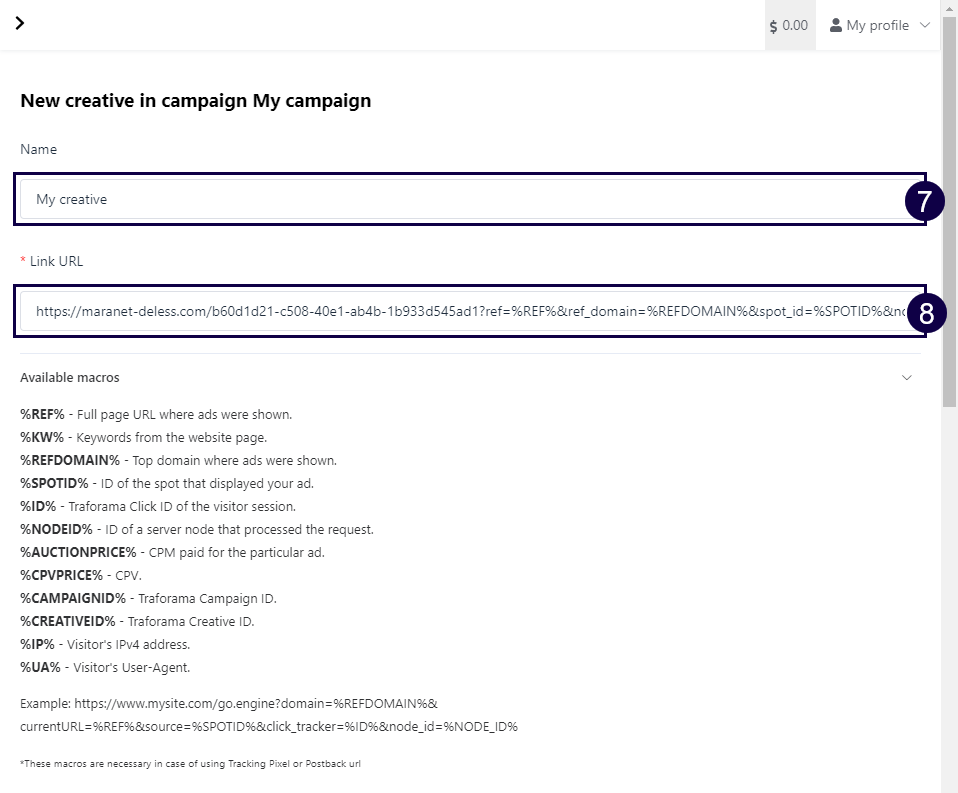Focus the Link URL input field
958x793 pixels.
tap(460, 311)
